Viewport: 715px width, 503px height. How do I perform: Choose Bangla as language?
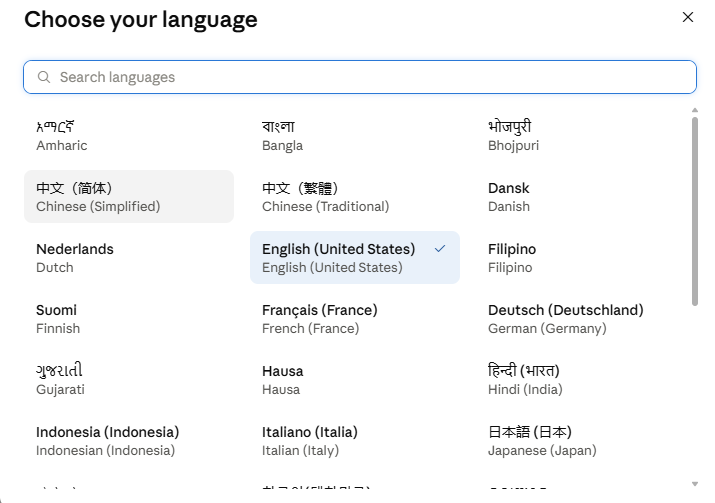pos(355,136)
